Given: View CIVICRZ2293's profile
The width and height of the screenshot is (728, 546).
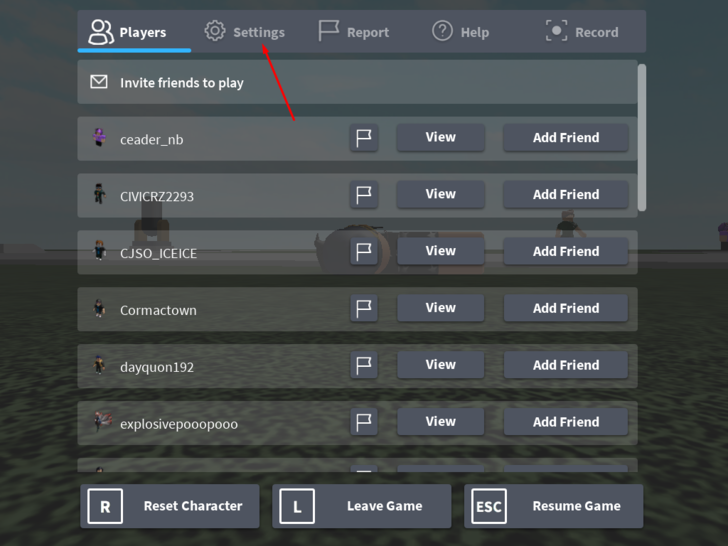Looking at the screenshot, I should tap(441, 194).
